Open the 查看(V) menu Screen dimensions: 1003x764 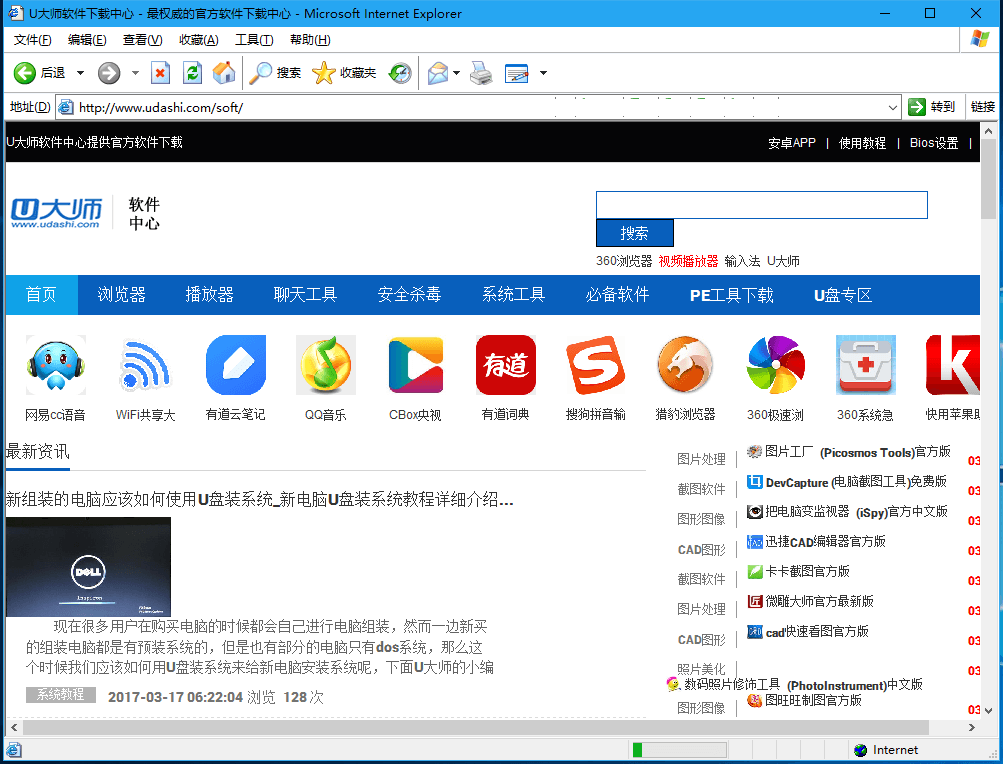[142, 40]
